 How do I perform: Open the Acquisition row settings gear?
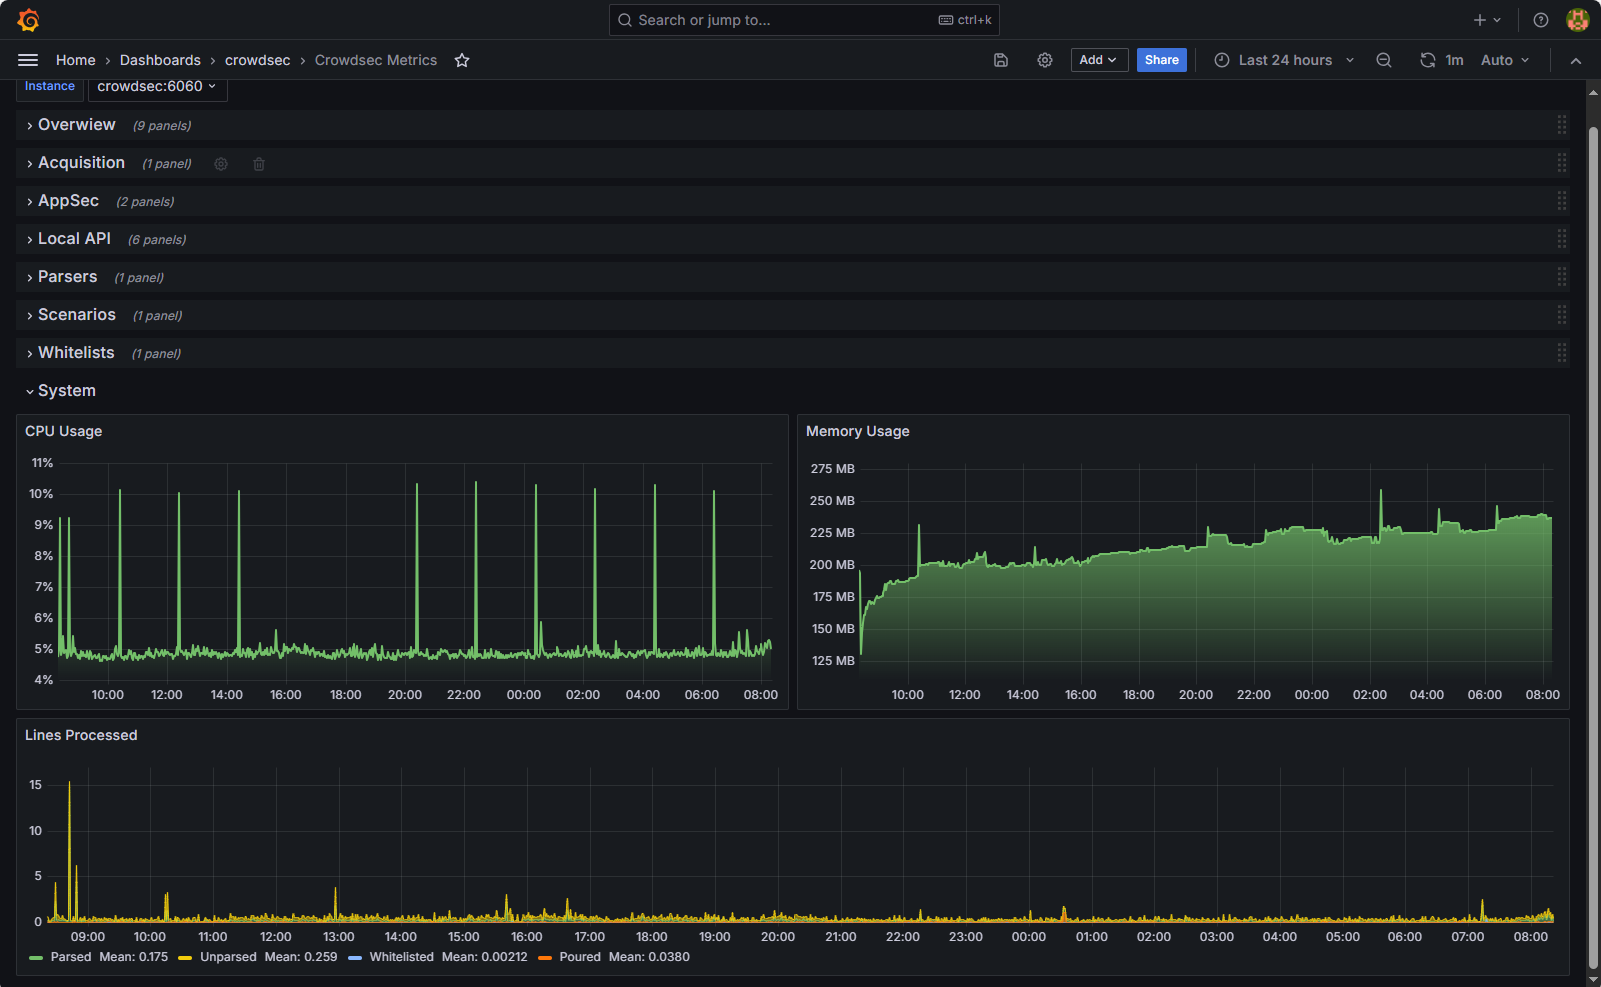[x=221, y=163]
